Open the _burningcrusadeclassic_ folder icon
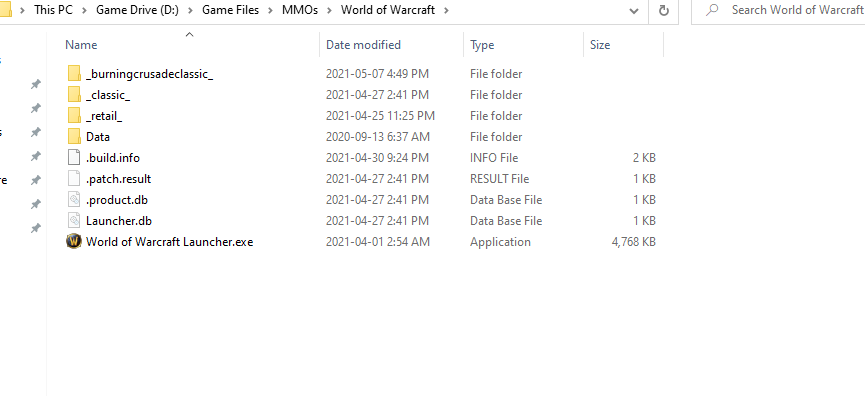Screen dimensions: 865x396 (74, 73)
